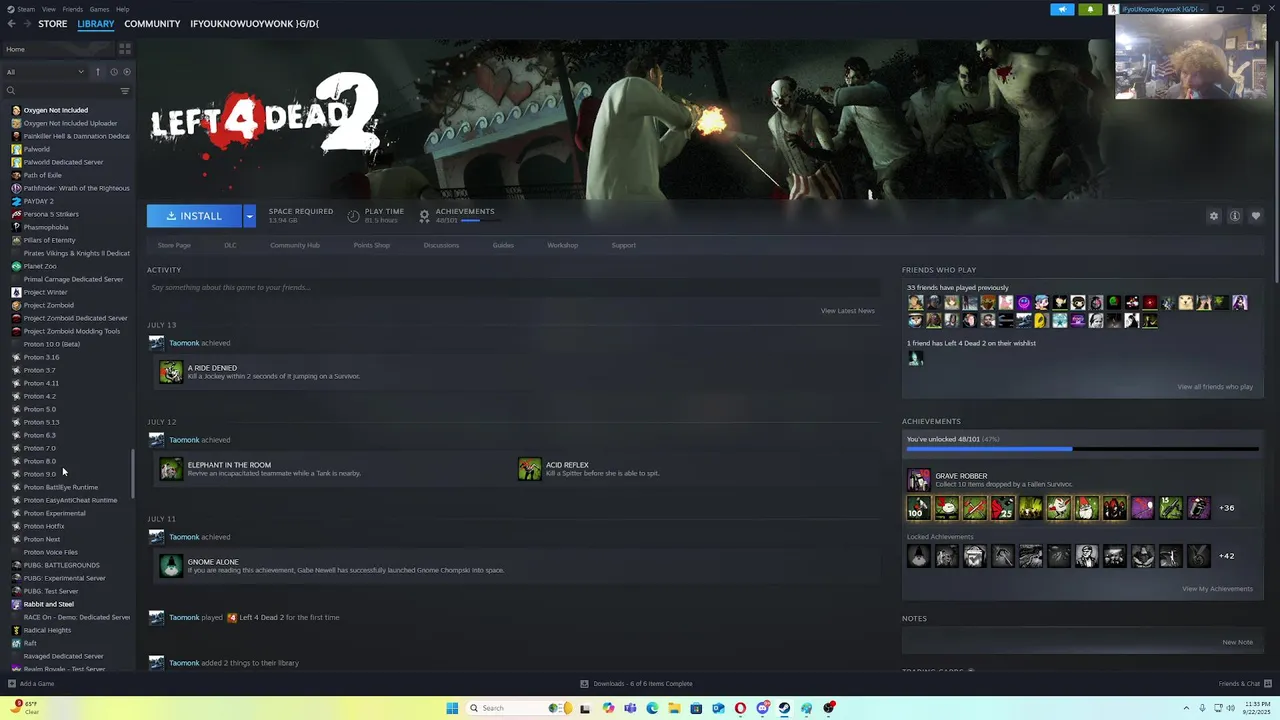Open the Friends menu
Viewport: 1280px width, 720px height.
(73, 9)
